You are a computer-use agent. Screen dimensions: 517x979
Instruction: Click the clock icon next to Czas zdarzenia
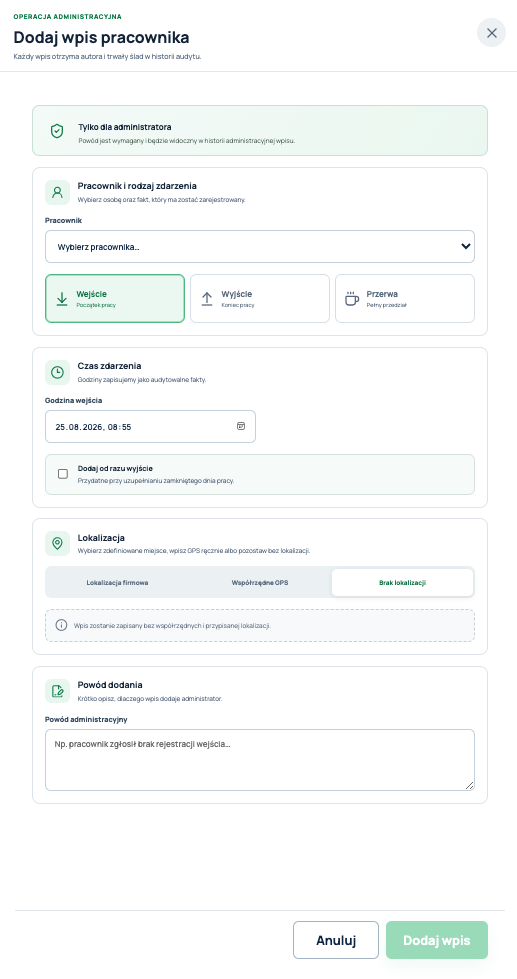pos(57,372)
